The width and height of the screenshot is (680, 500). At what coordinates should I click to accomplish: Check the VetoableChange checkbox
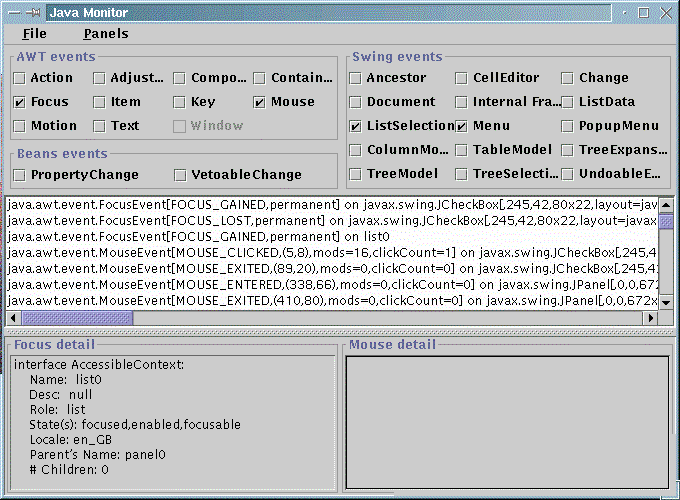coord(180,175)
